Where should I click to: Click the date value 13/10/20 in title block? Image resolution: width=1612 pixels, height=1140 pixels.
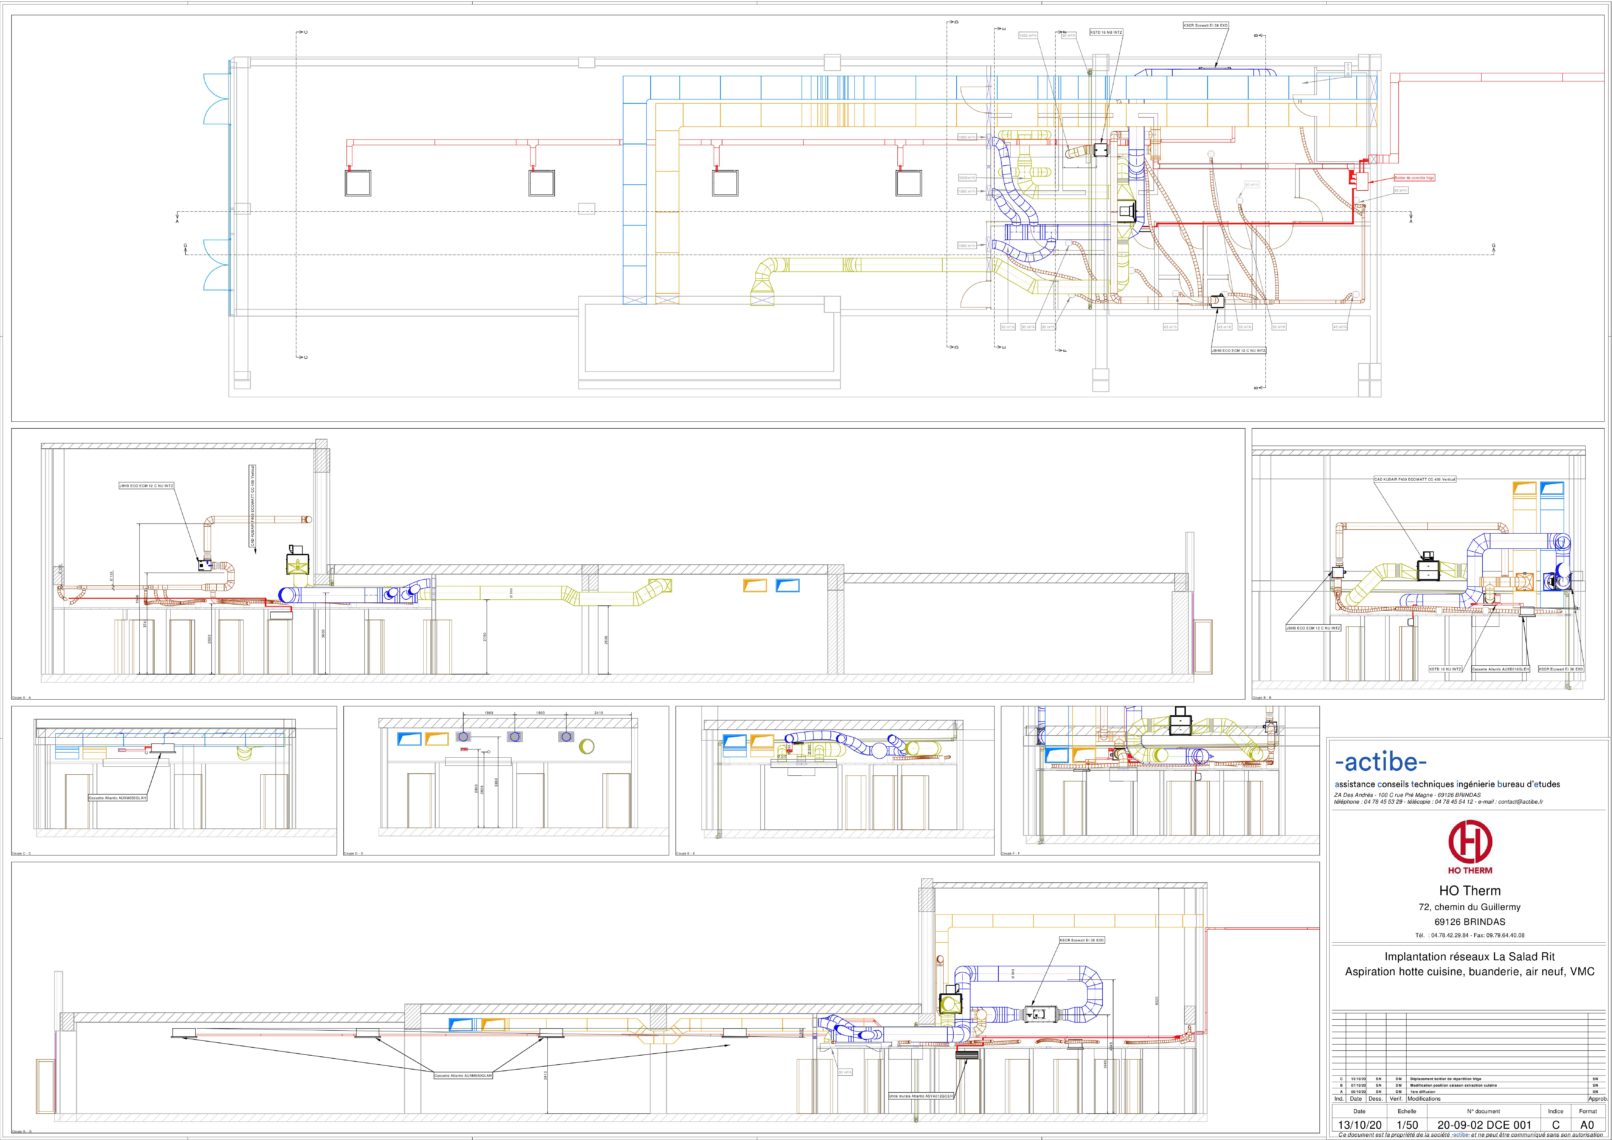click(x=1359, y=1125)
